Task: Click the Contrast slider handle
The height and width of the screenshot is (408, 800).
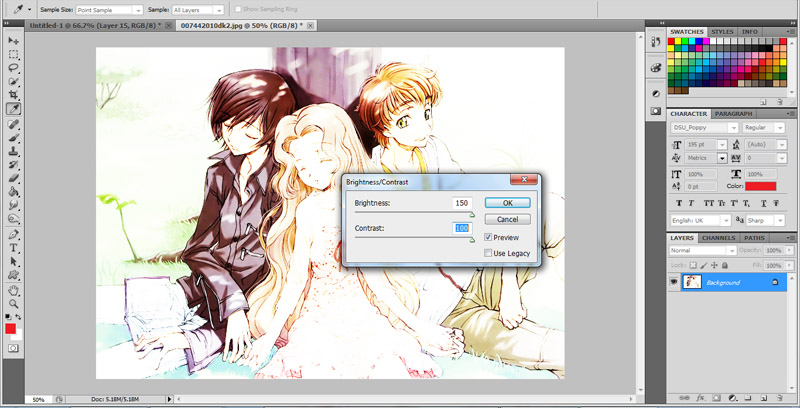Action: [x=472, y=240]
